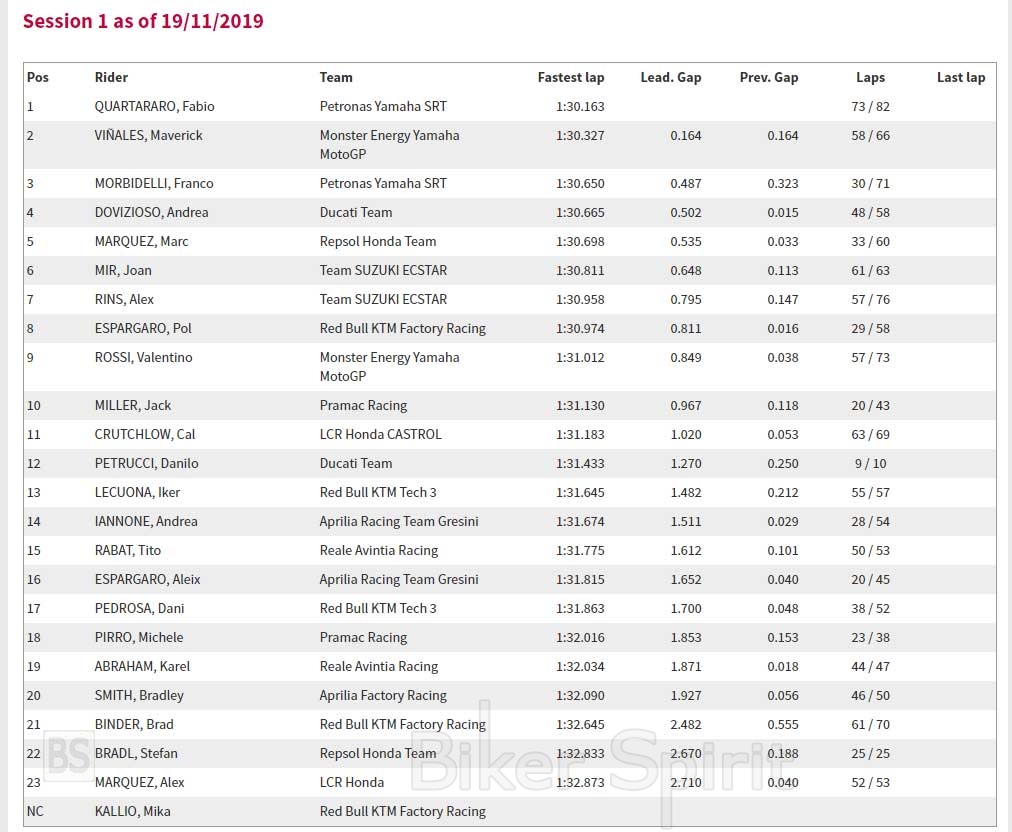This screenshot has height=832, width=1012.
Task: Click Team SUZUKI ECSTAR in Mir's row
Action: pos(383,270)
